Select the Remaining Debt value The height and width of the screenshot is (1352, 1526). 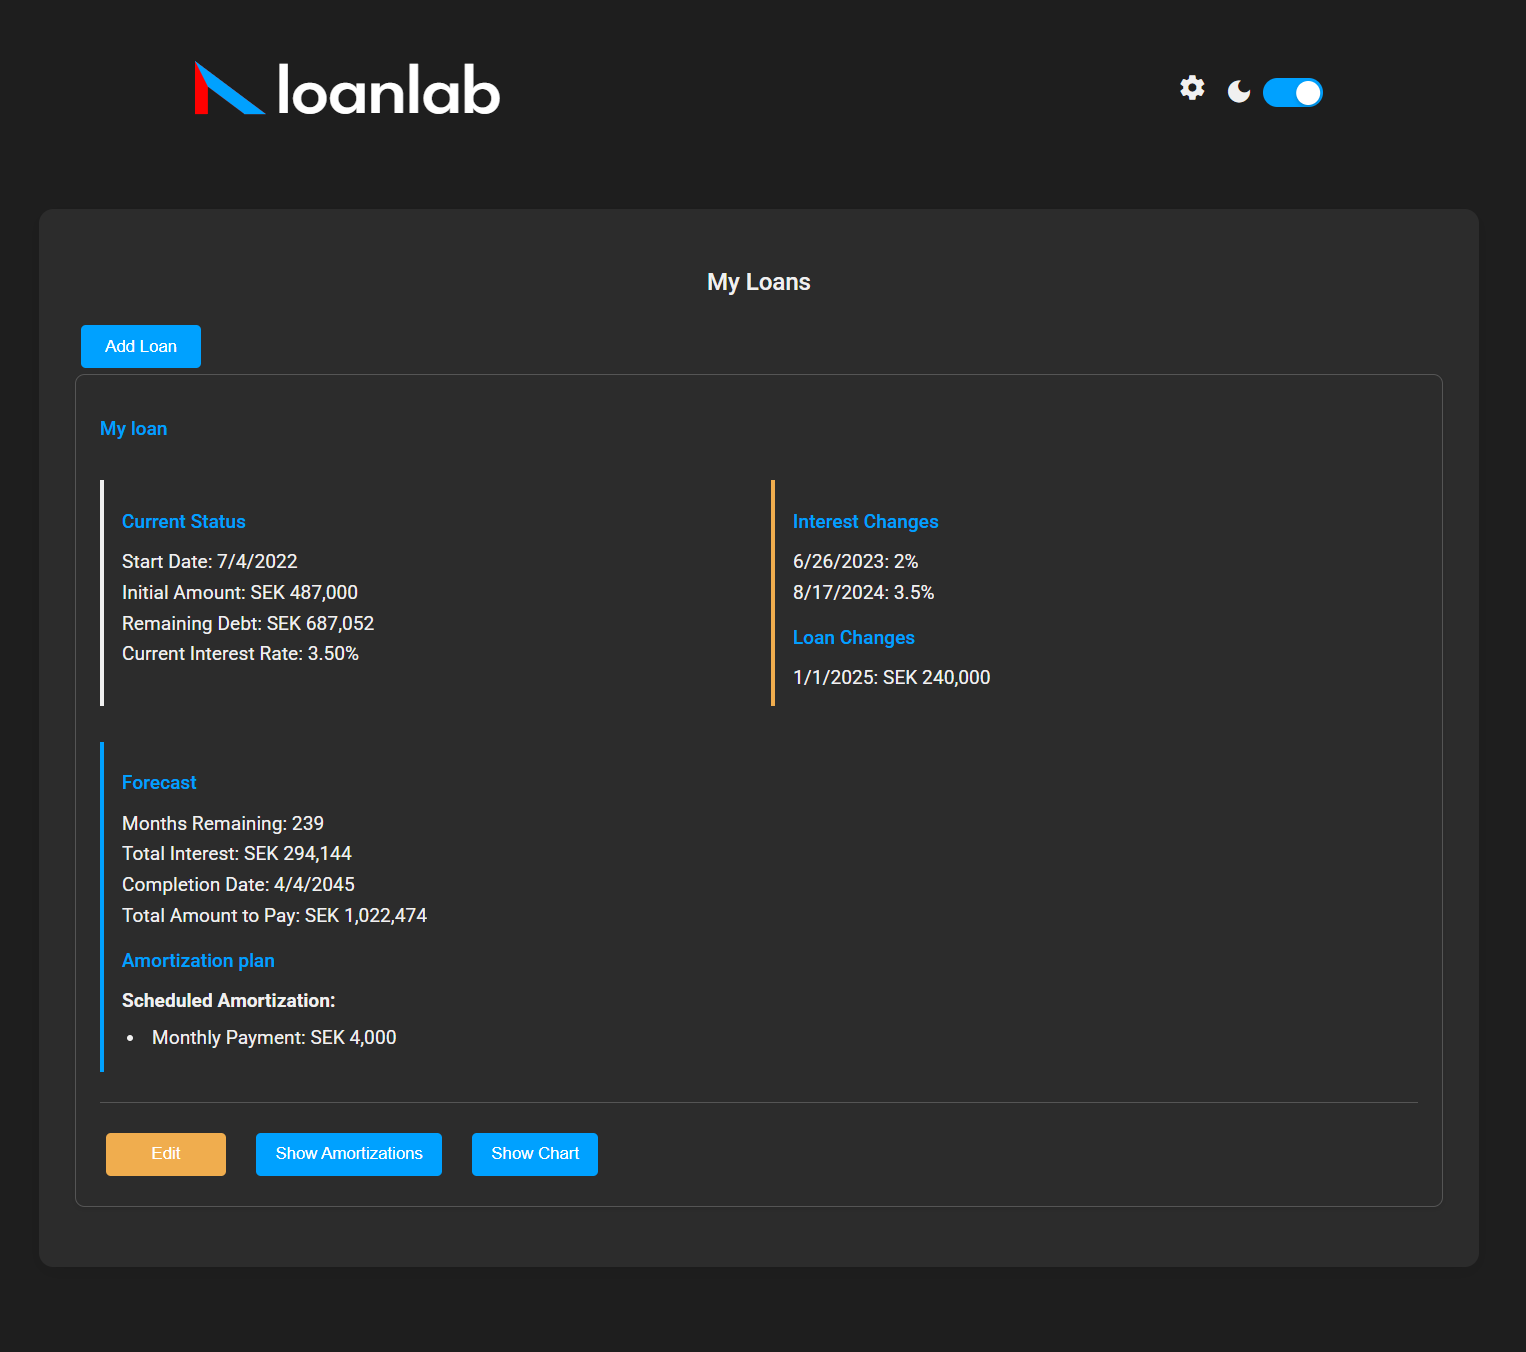[x=248, y=623]
